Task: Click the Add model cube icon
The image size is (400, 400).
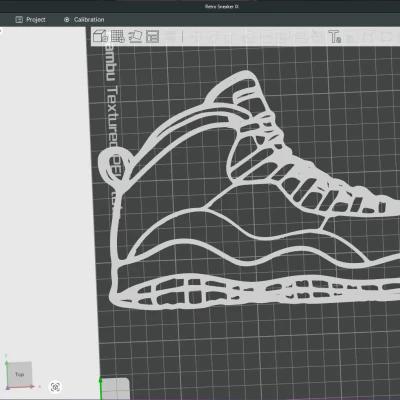Action: point(100,36)
